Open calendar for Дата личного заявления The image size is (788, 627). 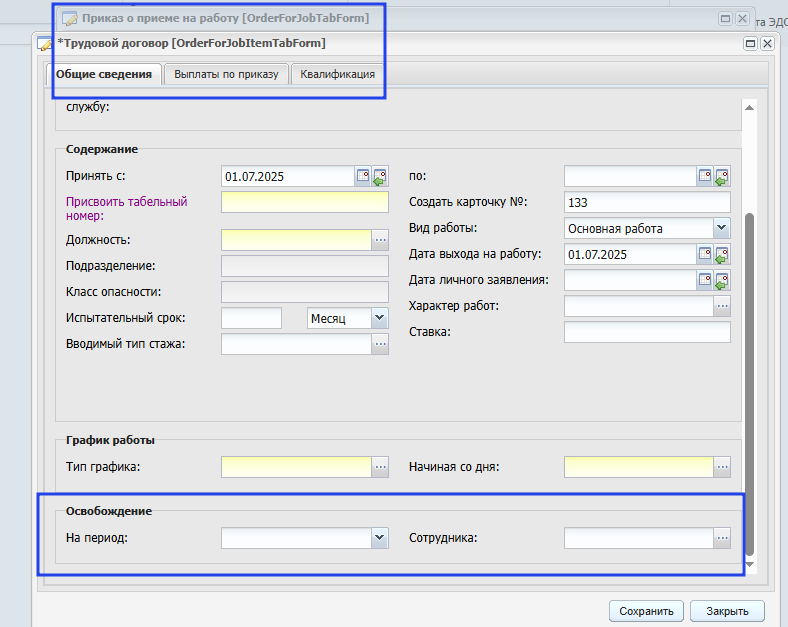pyautogui.click(x=705, y=280)
